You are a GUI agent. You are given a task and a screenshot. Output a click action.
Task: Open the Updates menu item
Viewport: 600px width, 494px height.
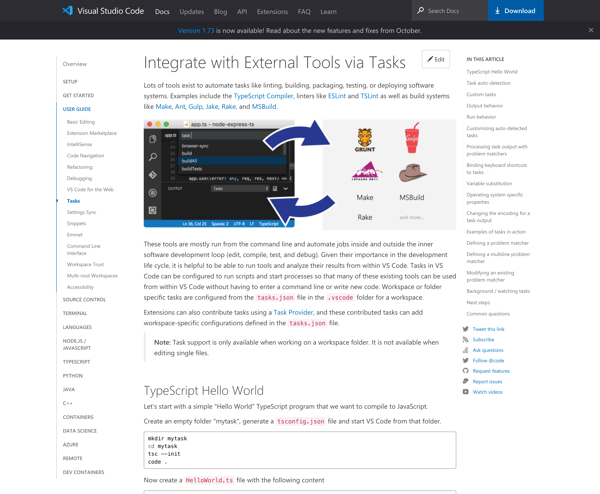(191, 11)
